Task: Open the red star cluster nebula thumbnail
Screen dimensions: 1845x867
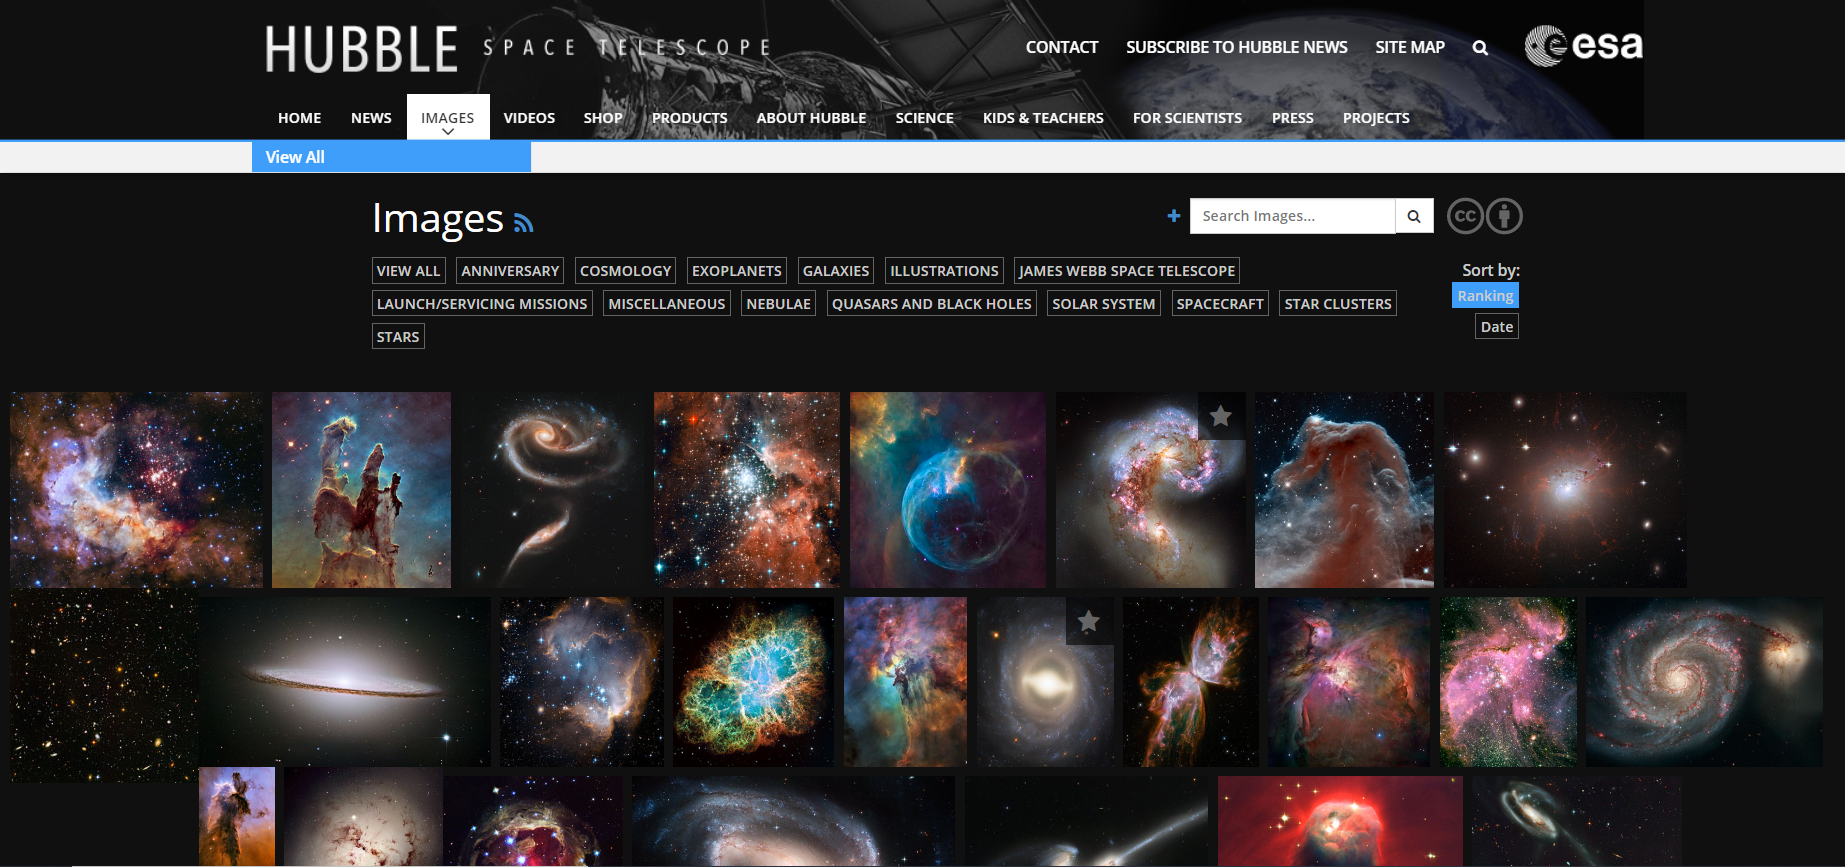Action: coord(746,490)
